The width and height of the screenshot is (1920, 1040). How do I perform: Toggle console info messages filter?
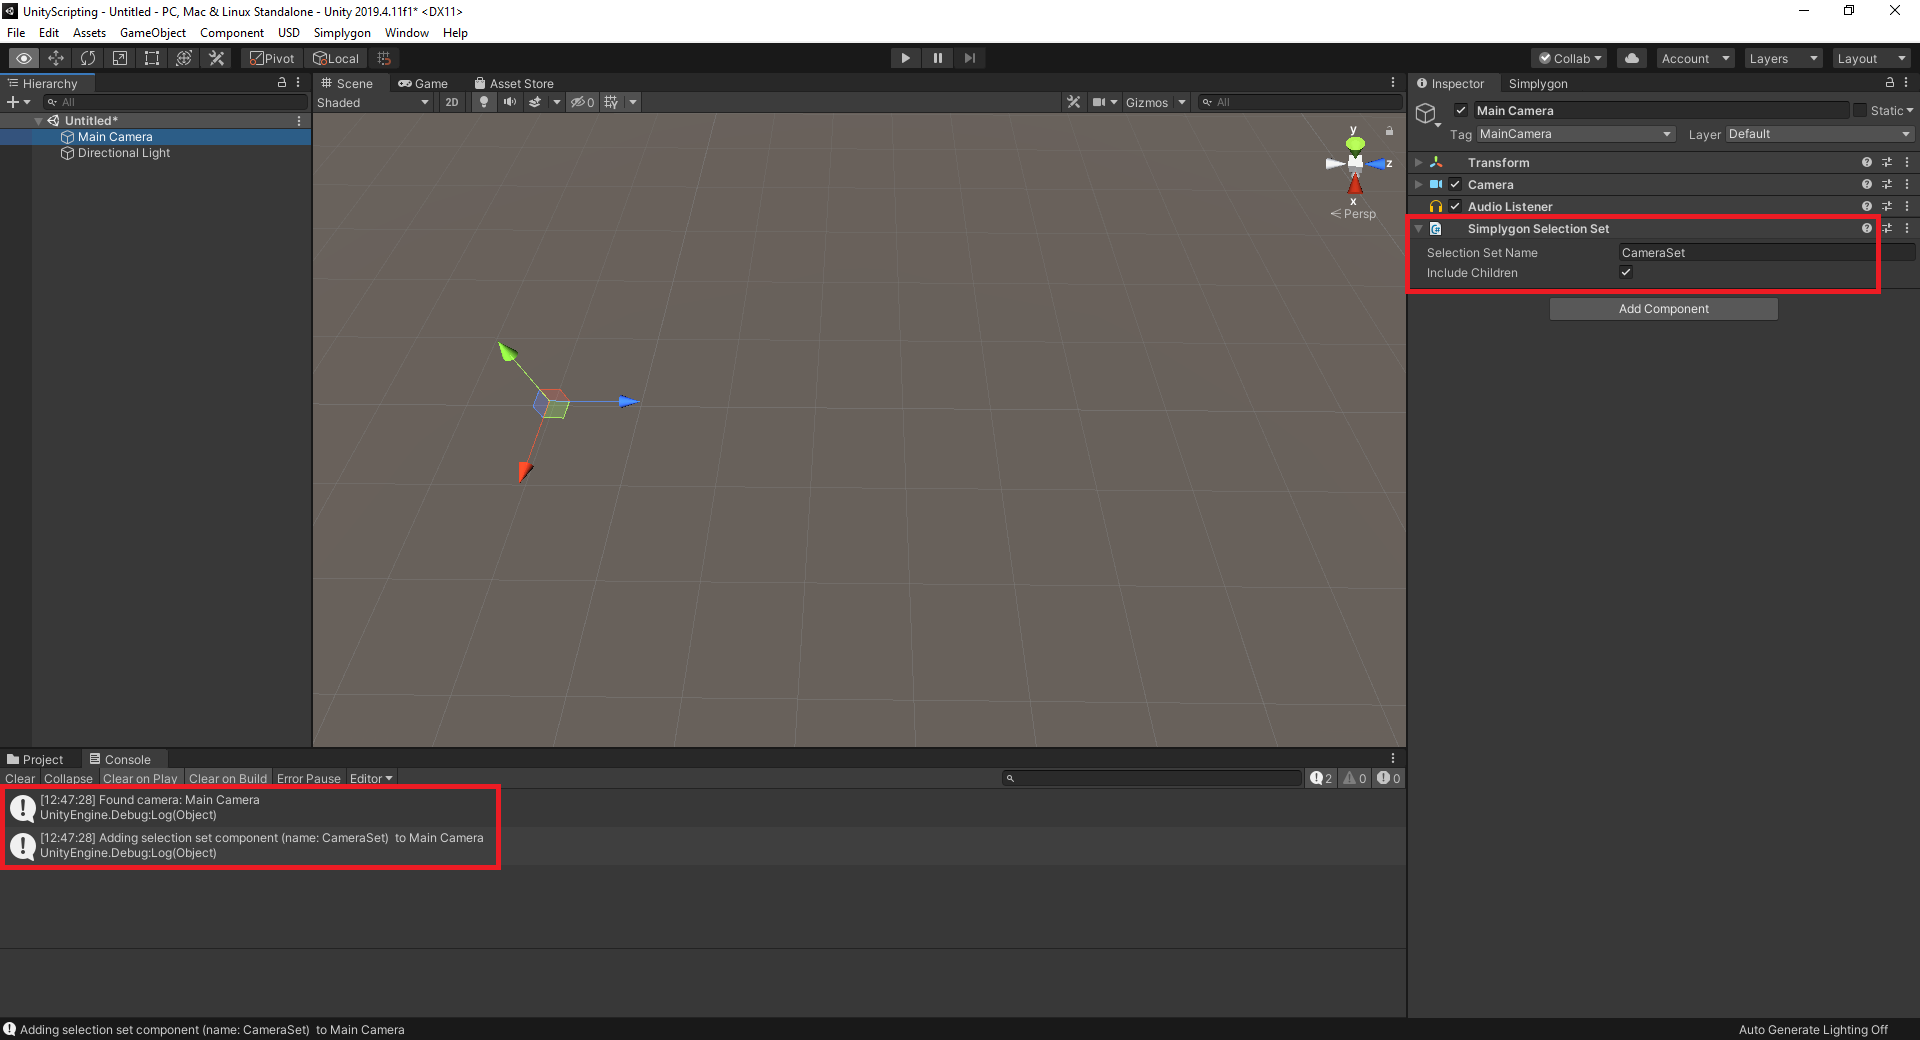(x=1321, y=778)
